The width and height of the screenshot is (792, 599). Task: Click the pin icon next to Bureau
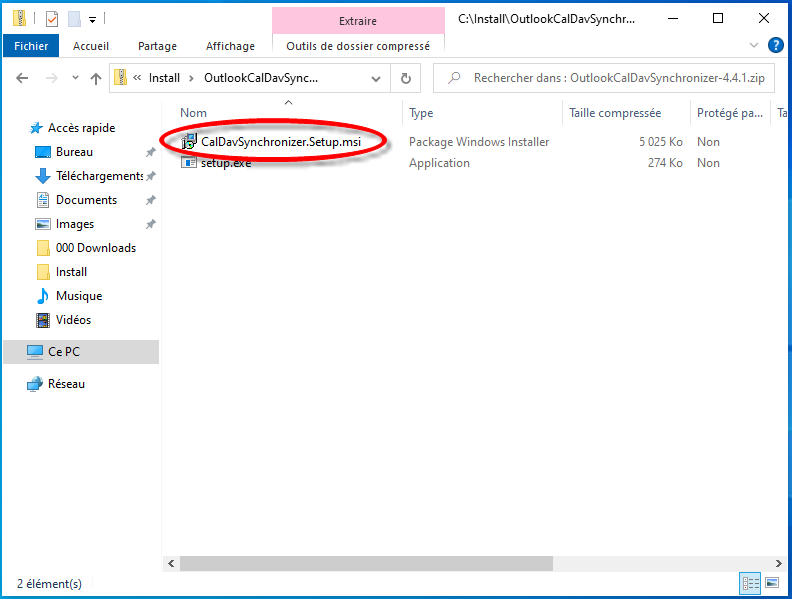[x=151, y=152]
